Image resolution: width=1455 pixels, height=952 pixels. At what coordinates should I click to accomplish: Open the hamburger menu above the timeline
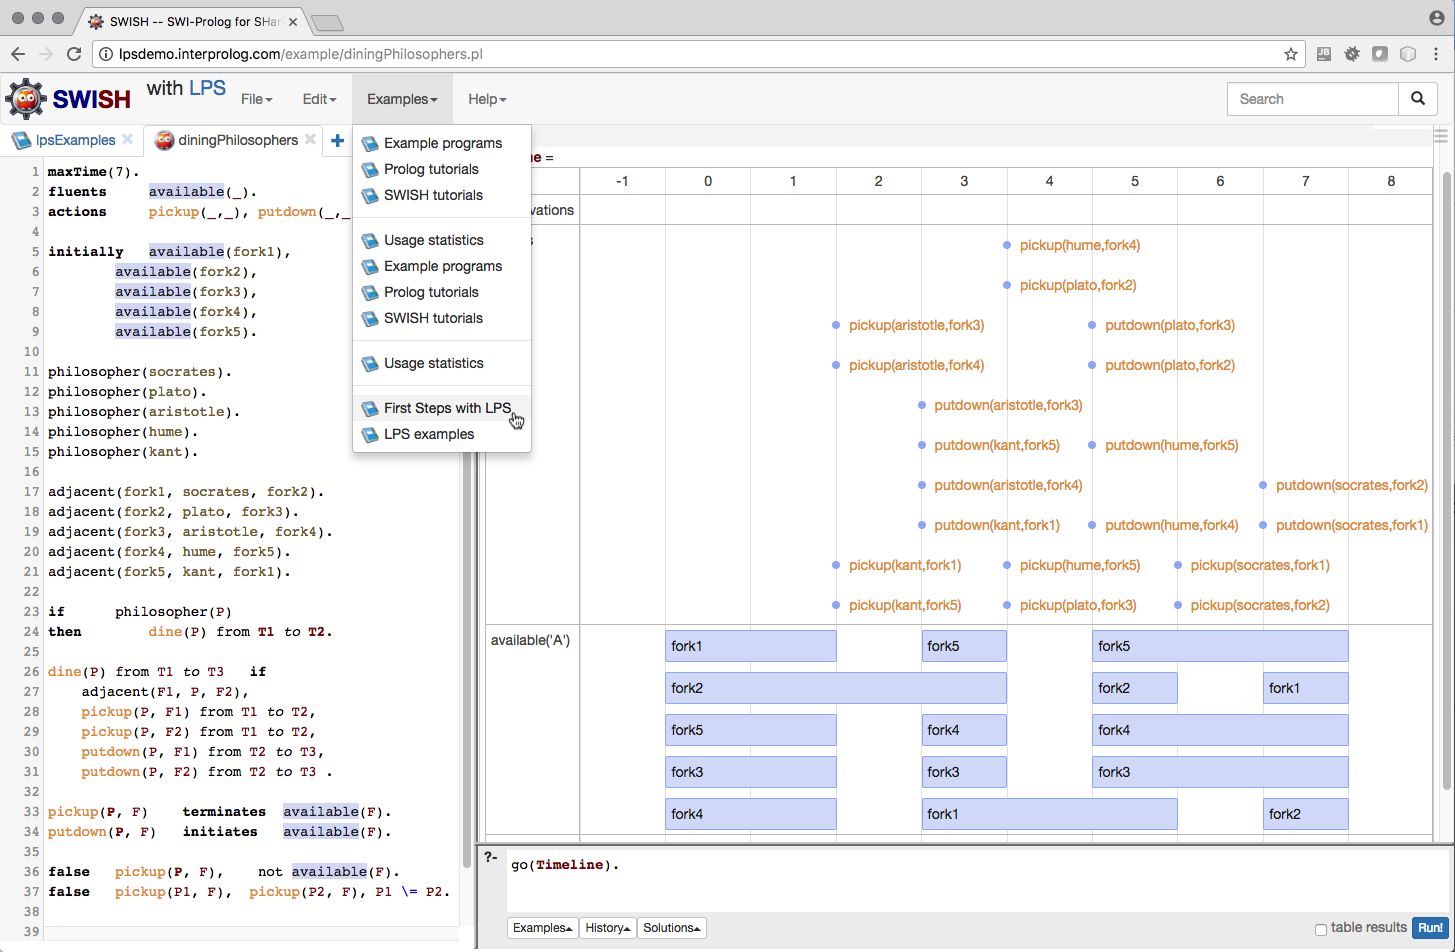click(x=1441, y=135)
